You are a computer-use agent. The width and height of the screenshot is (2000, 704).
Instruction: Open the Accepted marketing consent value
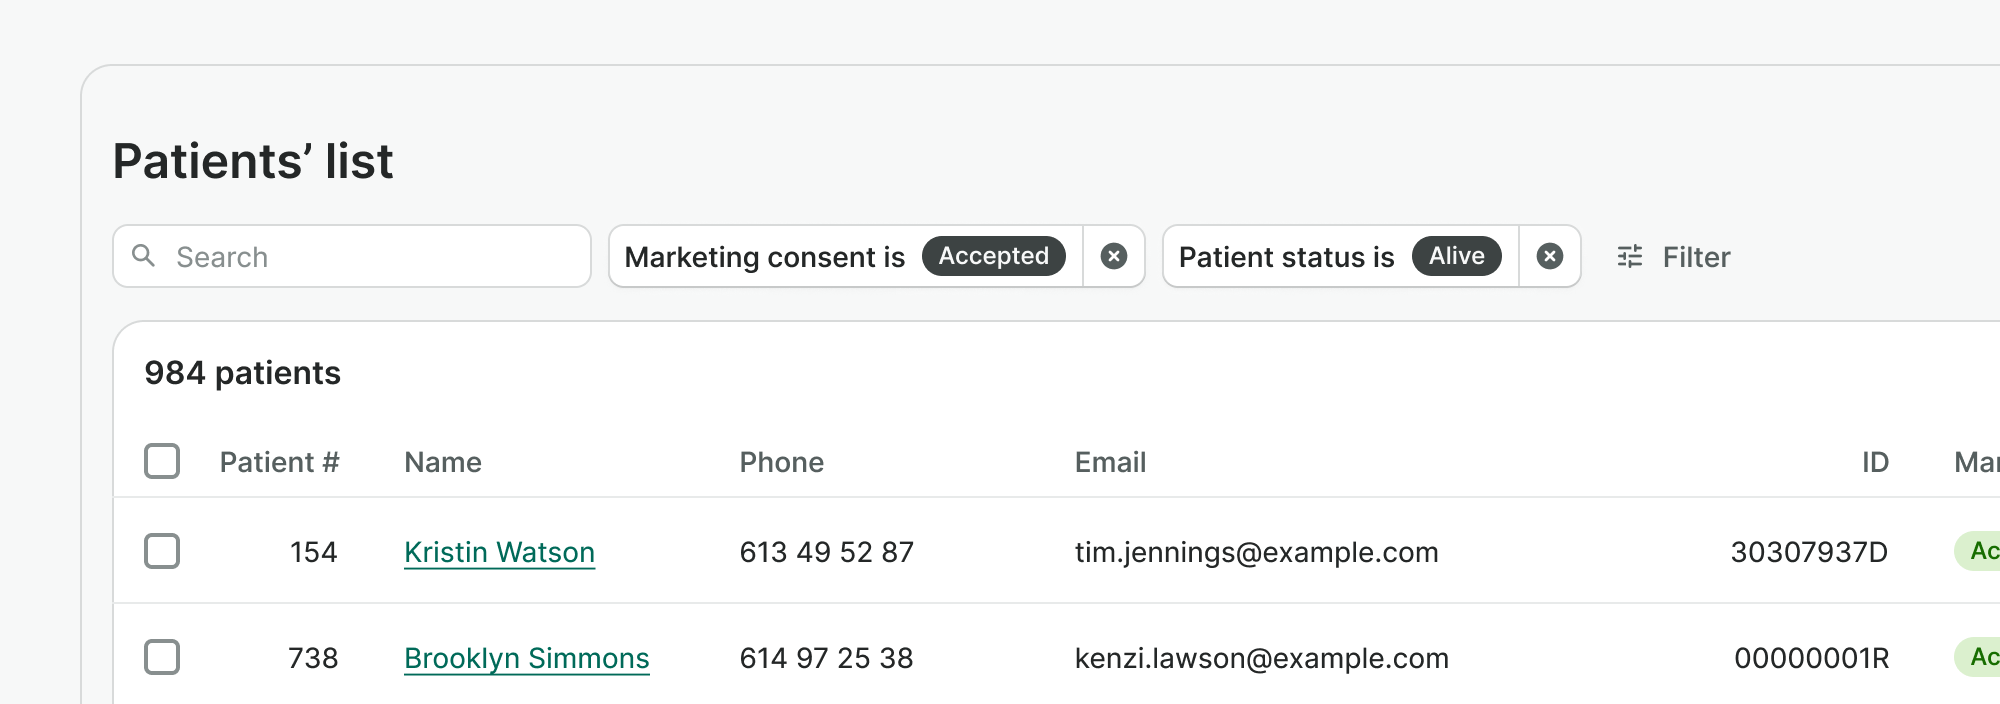993,256
